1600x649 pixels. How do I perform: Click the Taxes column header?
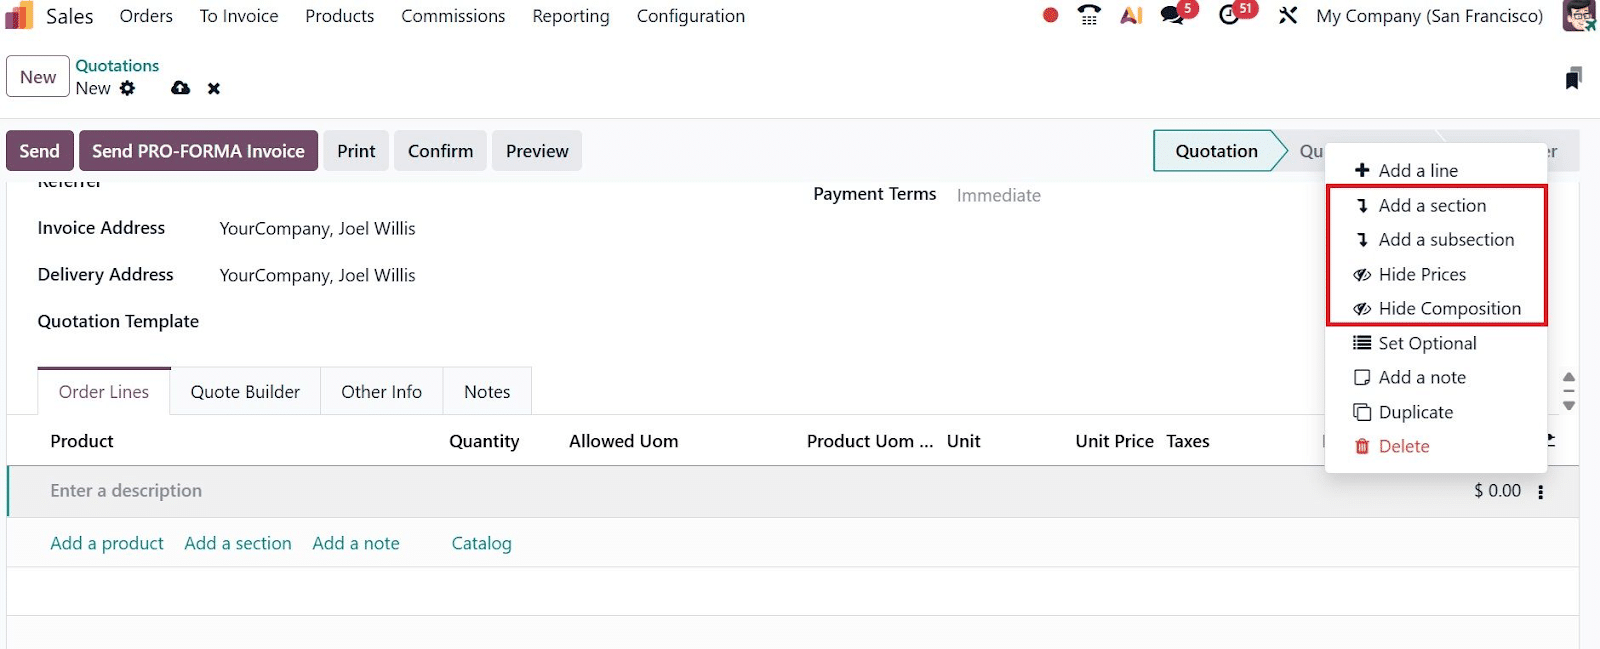point(1188,441)
